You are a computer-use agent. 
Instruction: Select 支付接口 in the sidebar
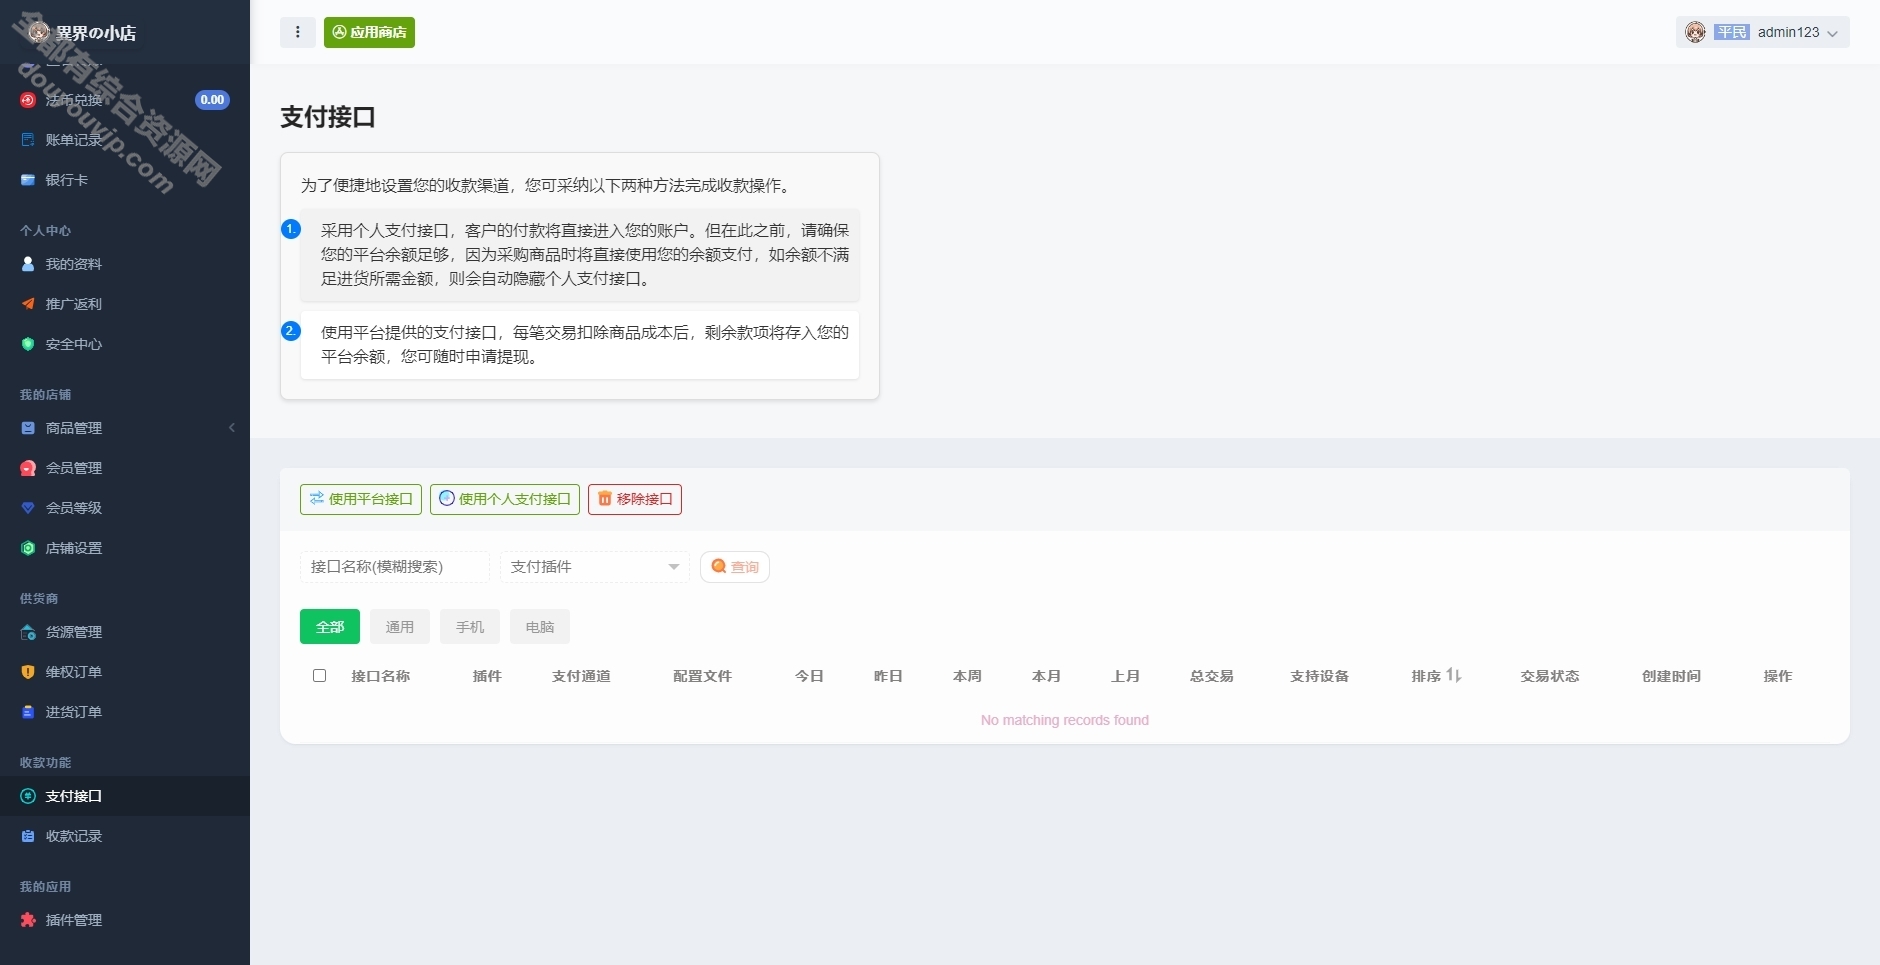[x=125, y=796]
